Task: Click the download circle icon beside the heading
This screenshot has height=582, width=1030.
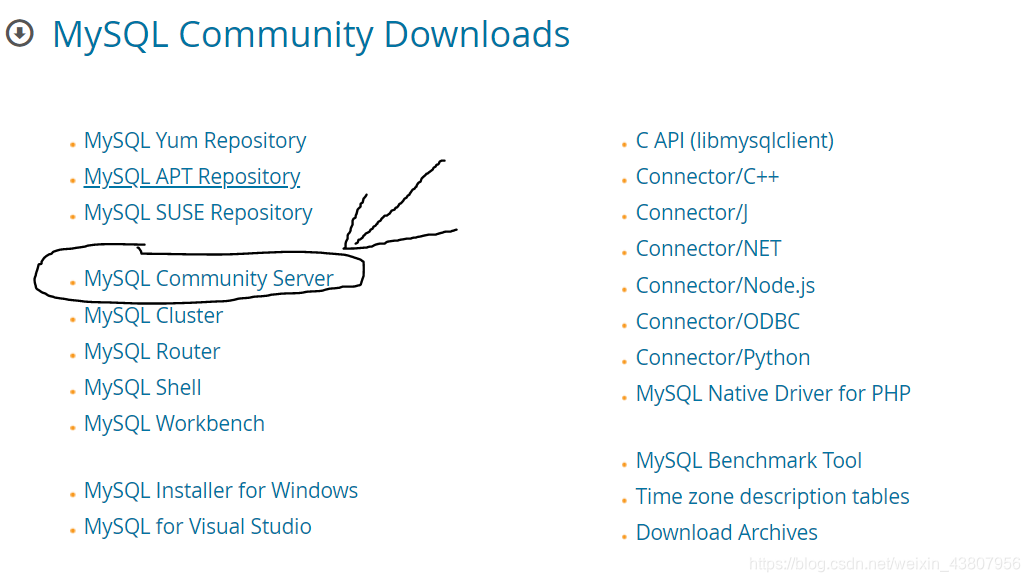Action: [x=20, y=34]
